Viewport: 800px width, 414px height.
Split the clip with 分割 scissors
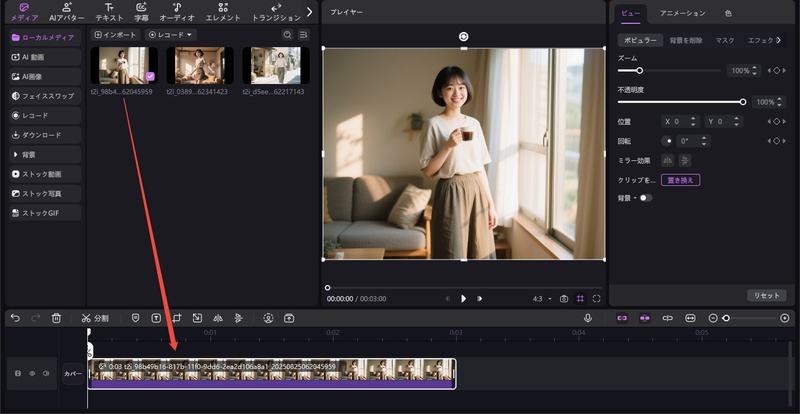pos(95,318)
